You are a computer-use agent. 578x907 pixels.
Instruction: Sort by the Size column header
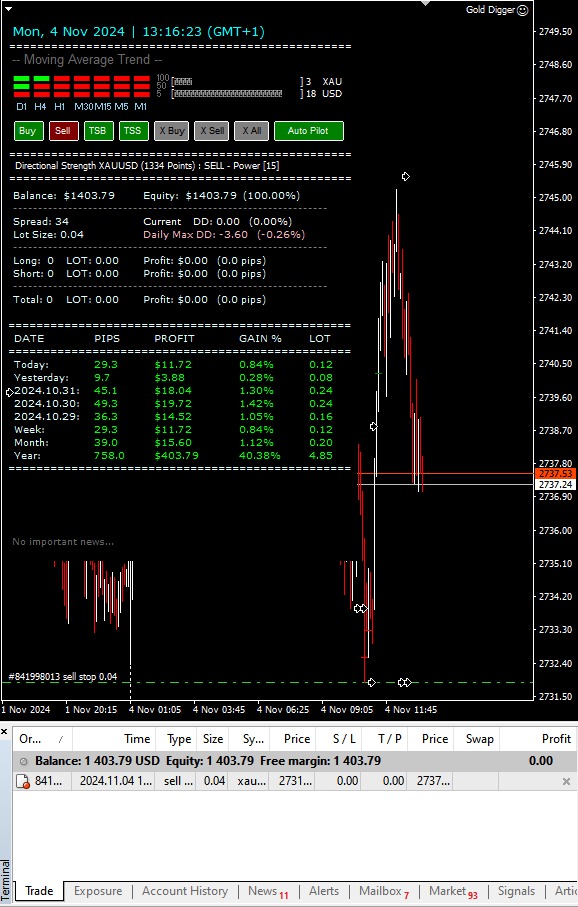click(x=213, y=739)
